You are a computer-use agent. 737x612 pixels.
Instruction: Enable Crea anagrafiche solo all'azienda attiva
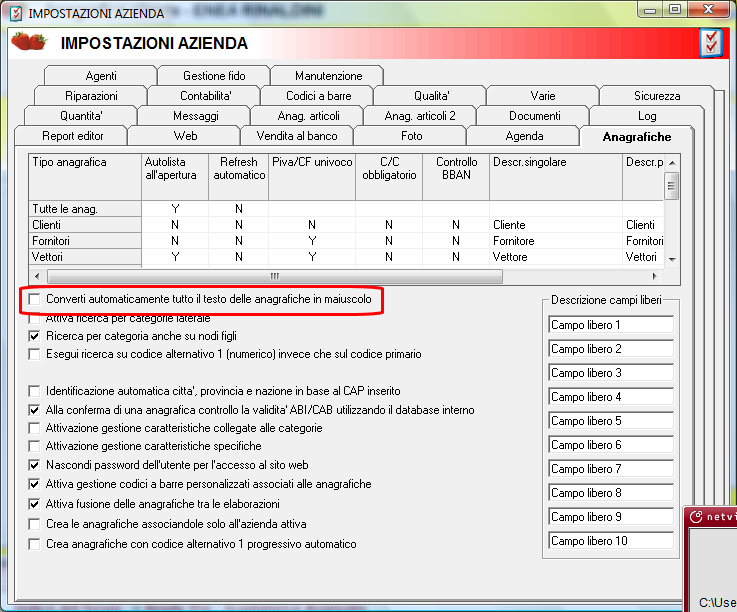point(34,524)
